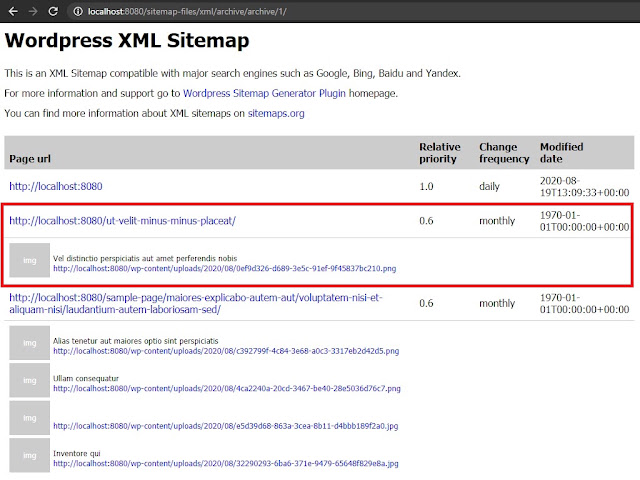The image size is (640, 480).
Task: Click image thumbnail beside 'Inventore qui'
Action: coord(30,456)
